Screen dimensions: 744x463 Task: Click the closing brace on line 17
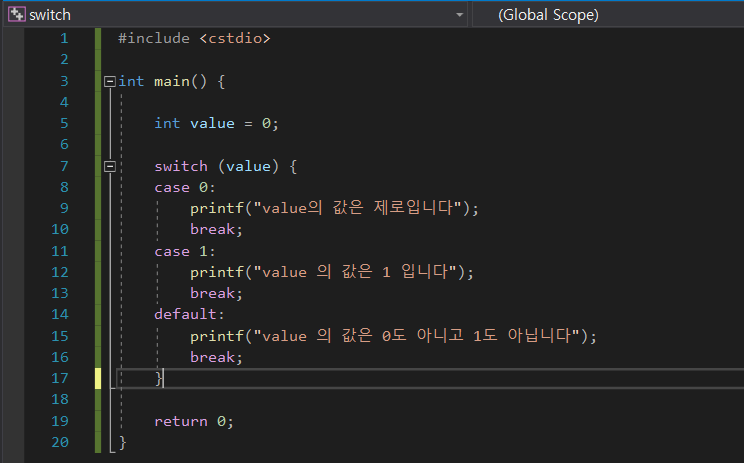(159, 379)
